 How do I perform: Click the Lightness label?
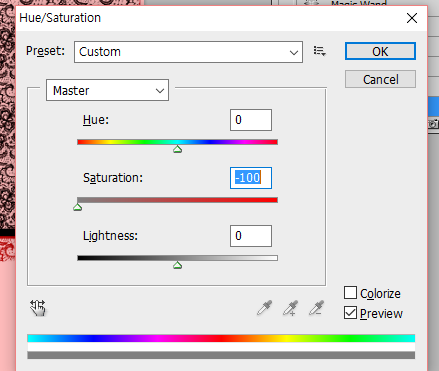point(110,236)
